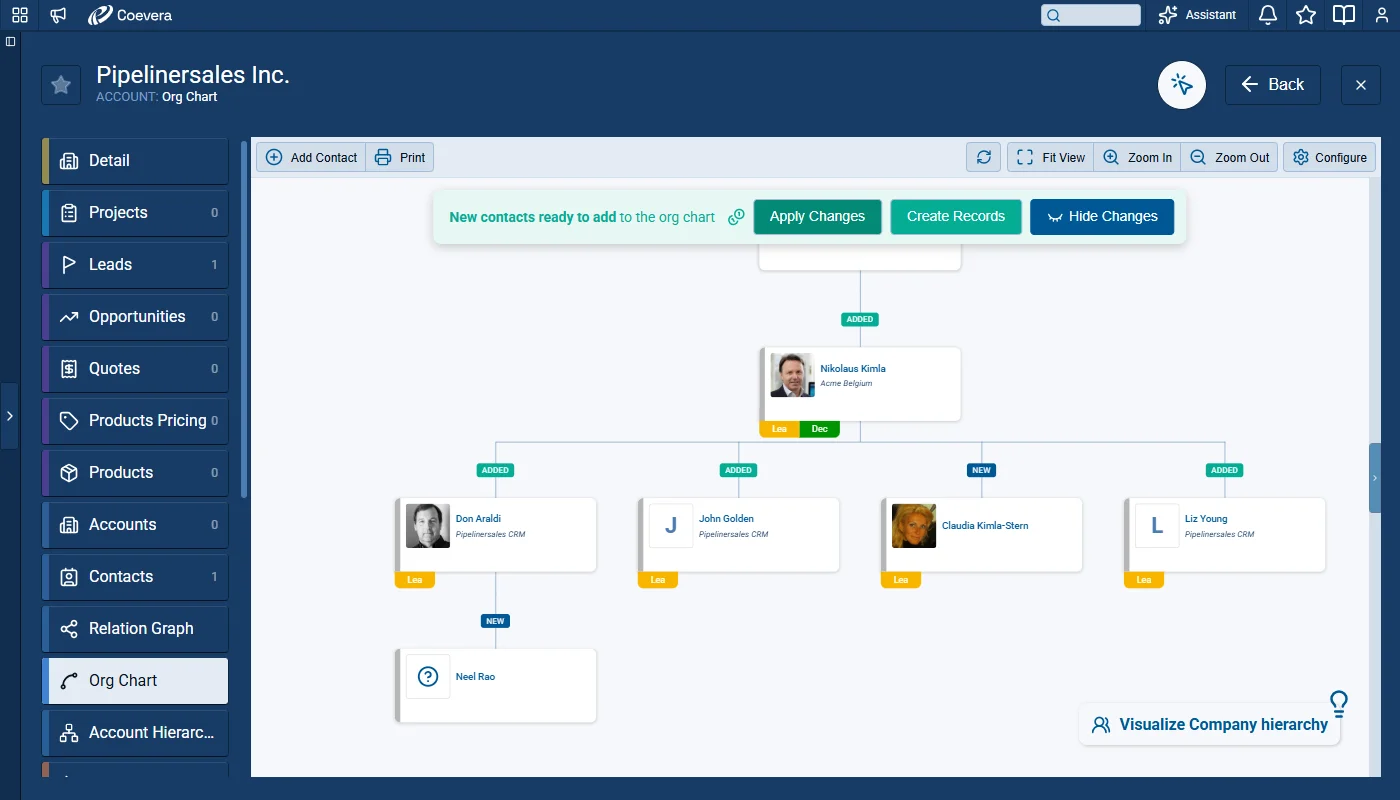1400x800 pixels.
Task: Open Configure settings
Action: (1330, 157)
